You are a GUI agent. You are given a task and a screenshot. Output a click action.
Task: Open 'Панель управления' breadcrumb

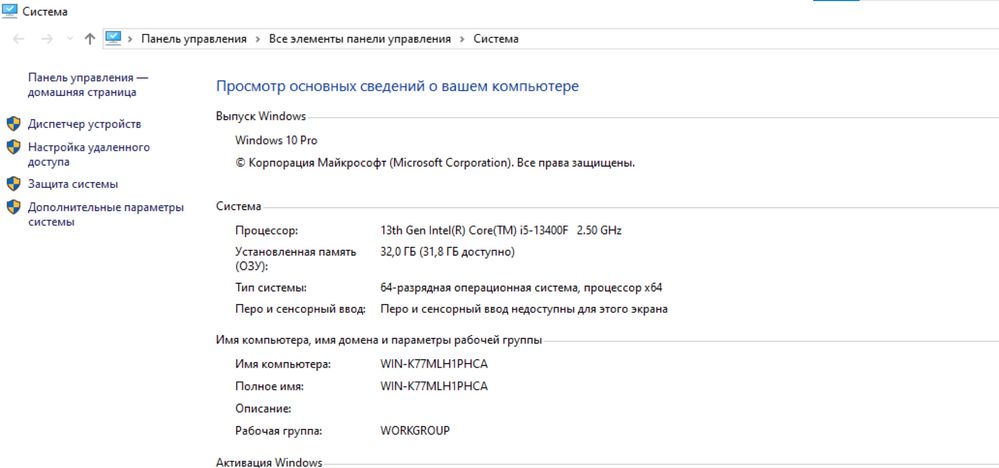194,39
